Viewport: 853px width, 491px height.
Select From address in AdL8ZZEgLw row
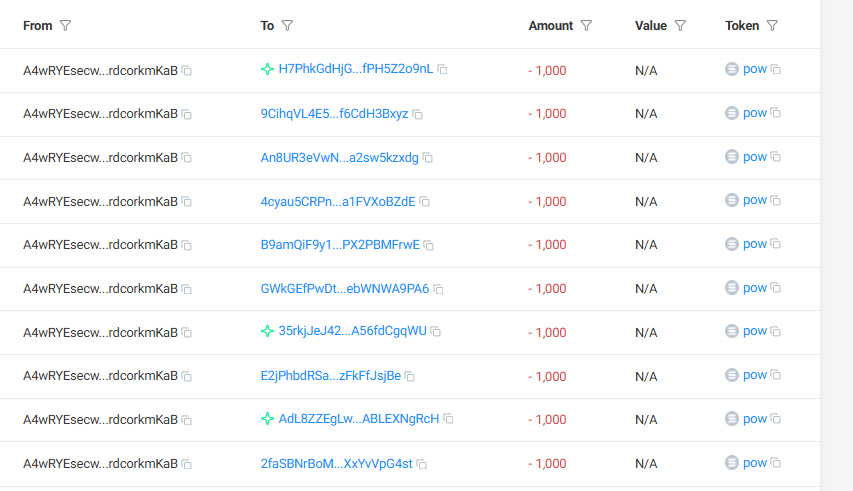click(x=100, y=420)
